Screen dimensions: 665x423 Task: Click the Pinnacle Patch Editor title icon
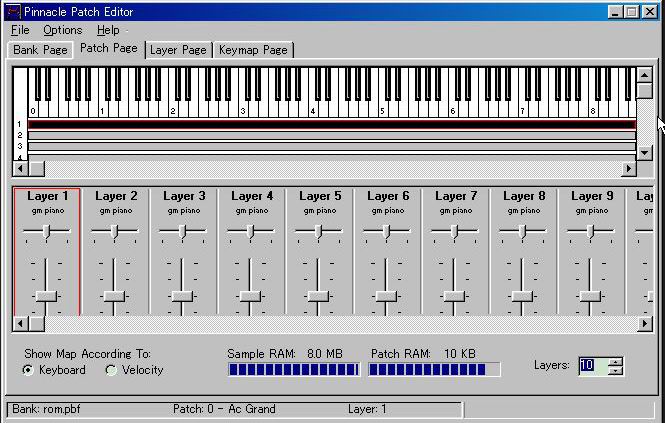[13, 11]
